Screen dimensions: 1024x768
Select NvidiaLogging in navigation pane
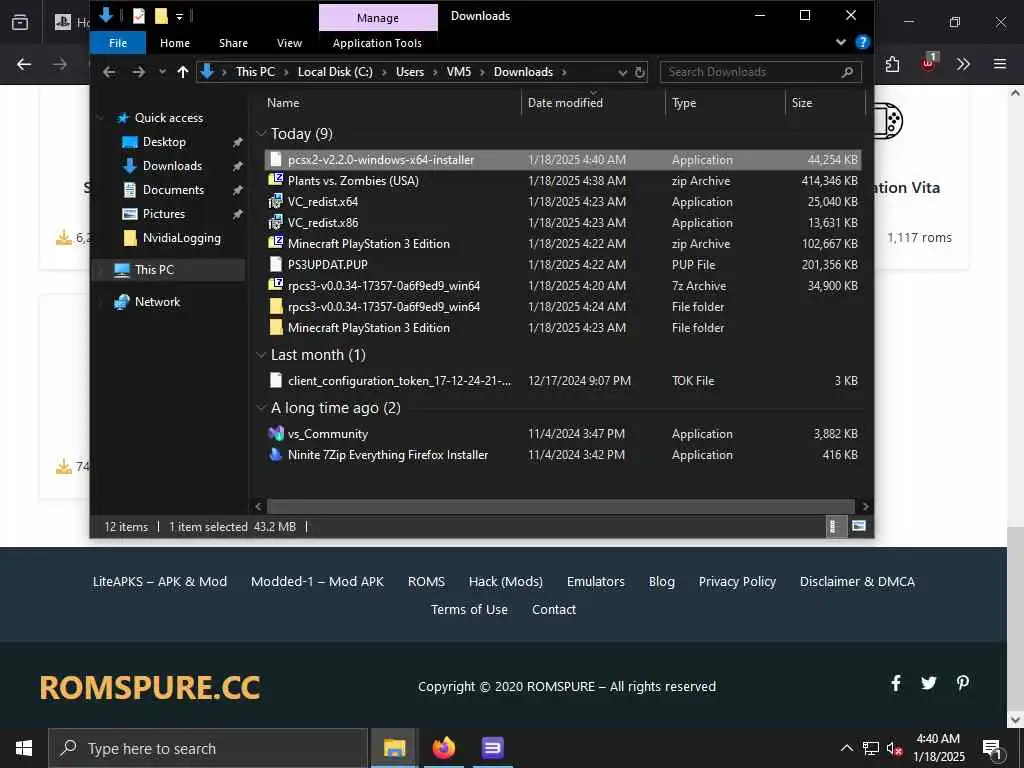[x=182, y=238]
